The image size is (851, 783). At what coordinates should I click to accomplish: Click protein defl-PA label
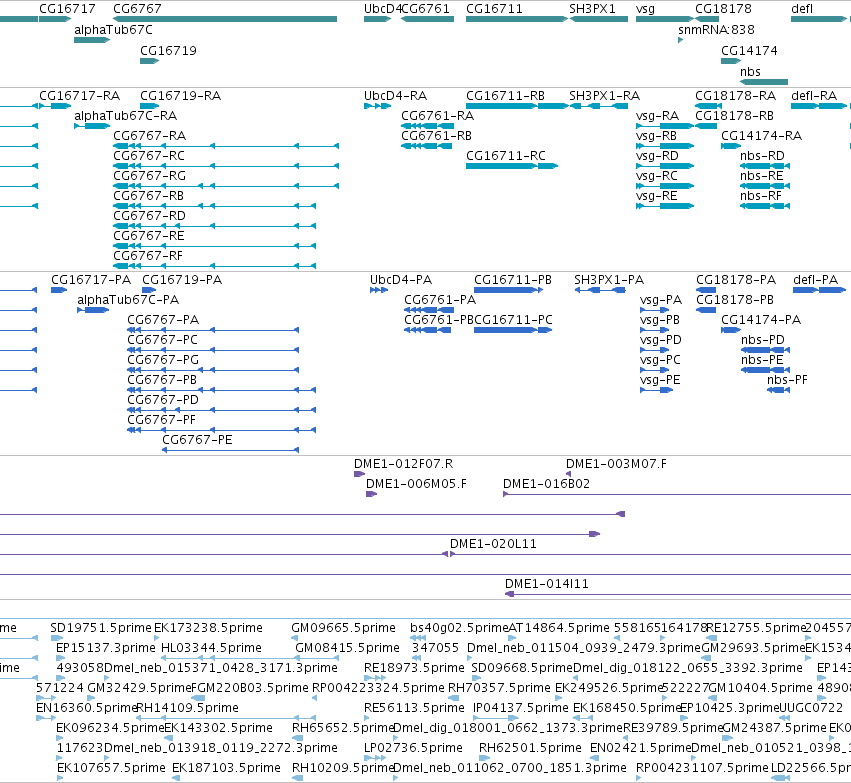[x=816, y=280]
